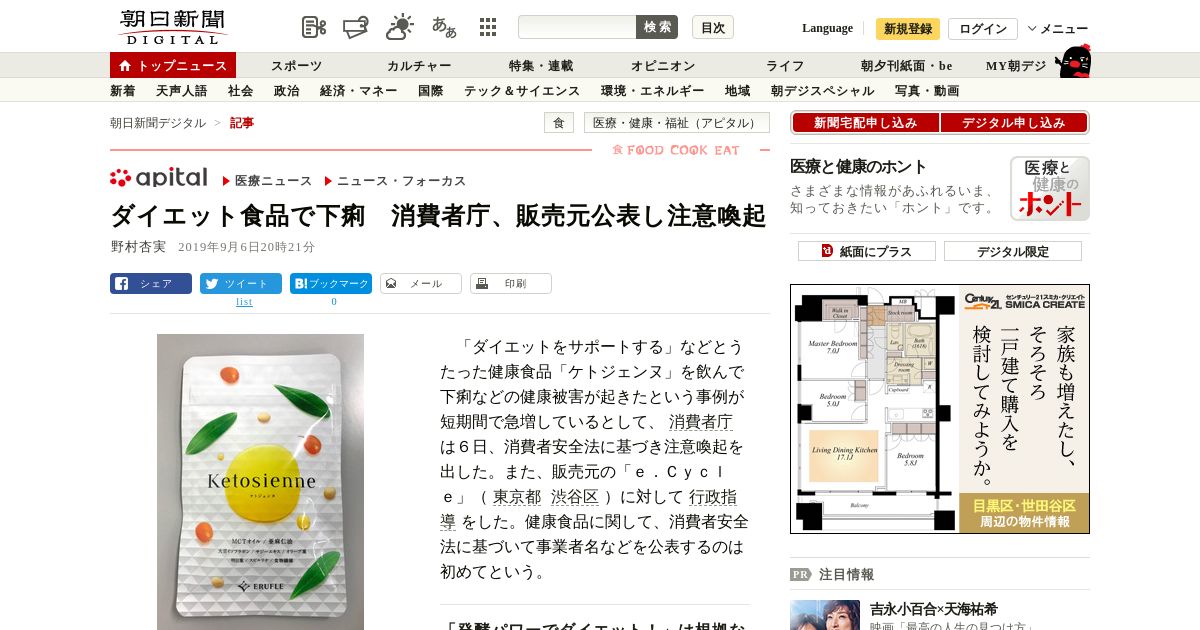Viewport: 1200px width, 630px height.
Task: Open the 目次 table of contents
Action: (713, 27)
